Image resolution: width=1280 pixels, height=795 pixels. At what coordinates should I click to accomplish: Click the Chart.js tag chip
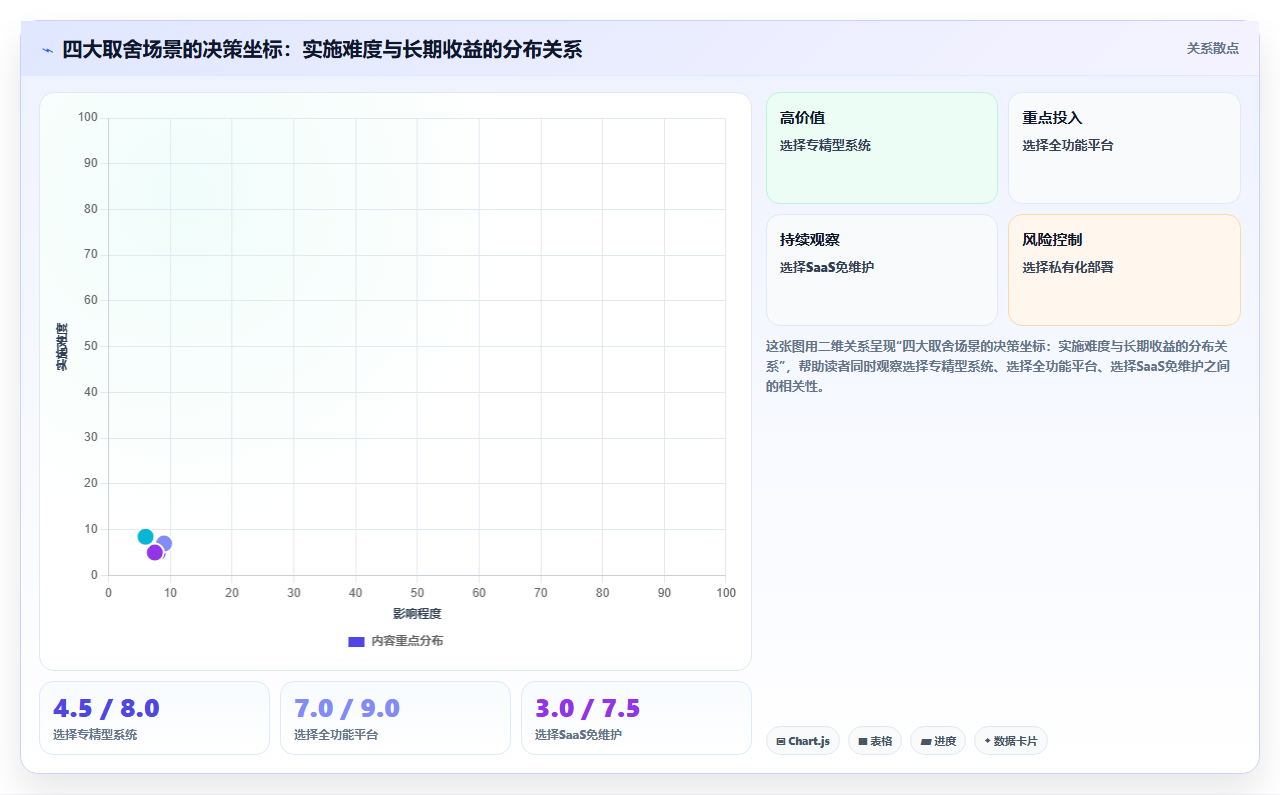click(x=803, y=741)
